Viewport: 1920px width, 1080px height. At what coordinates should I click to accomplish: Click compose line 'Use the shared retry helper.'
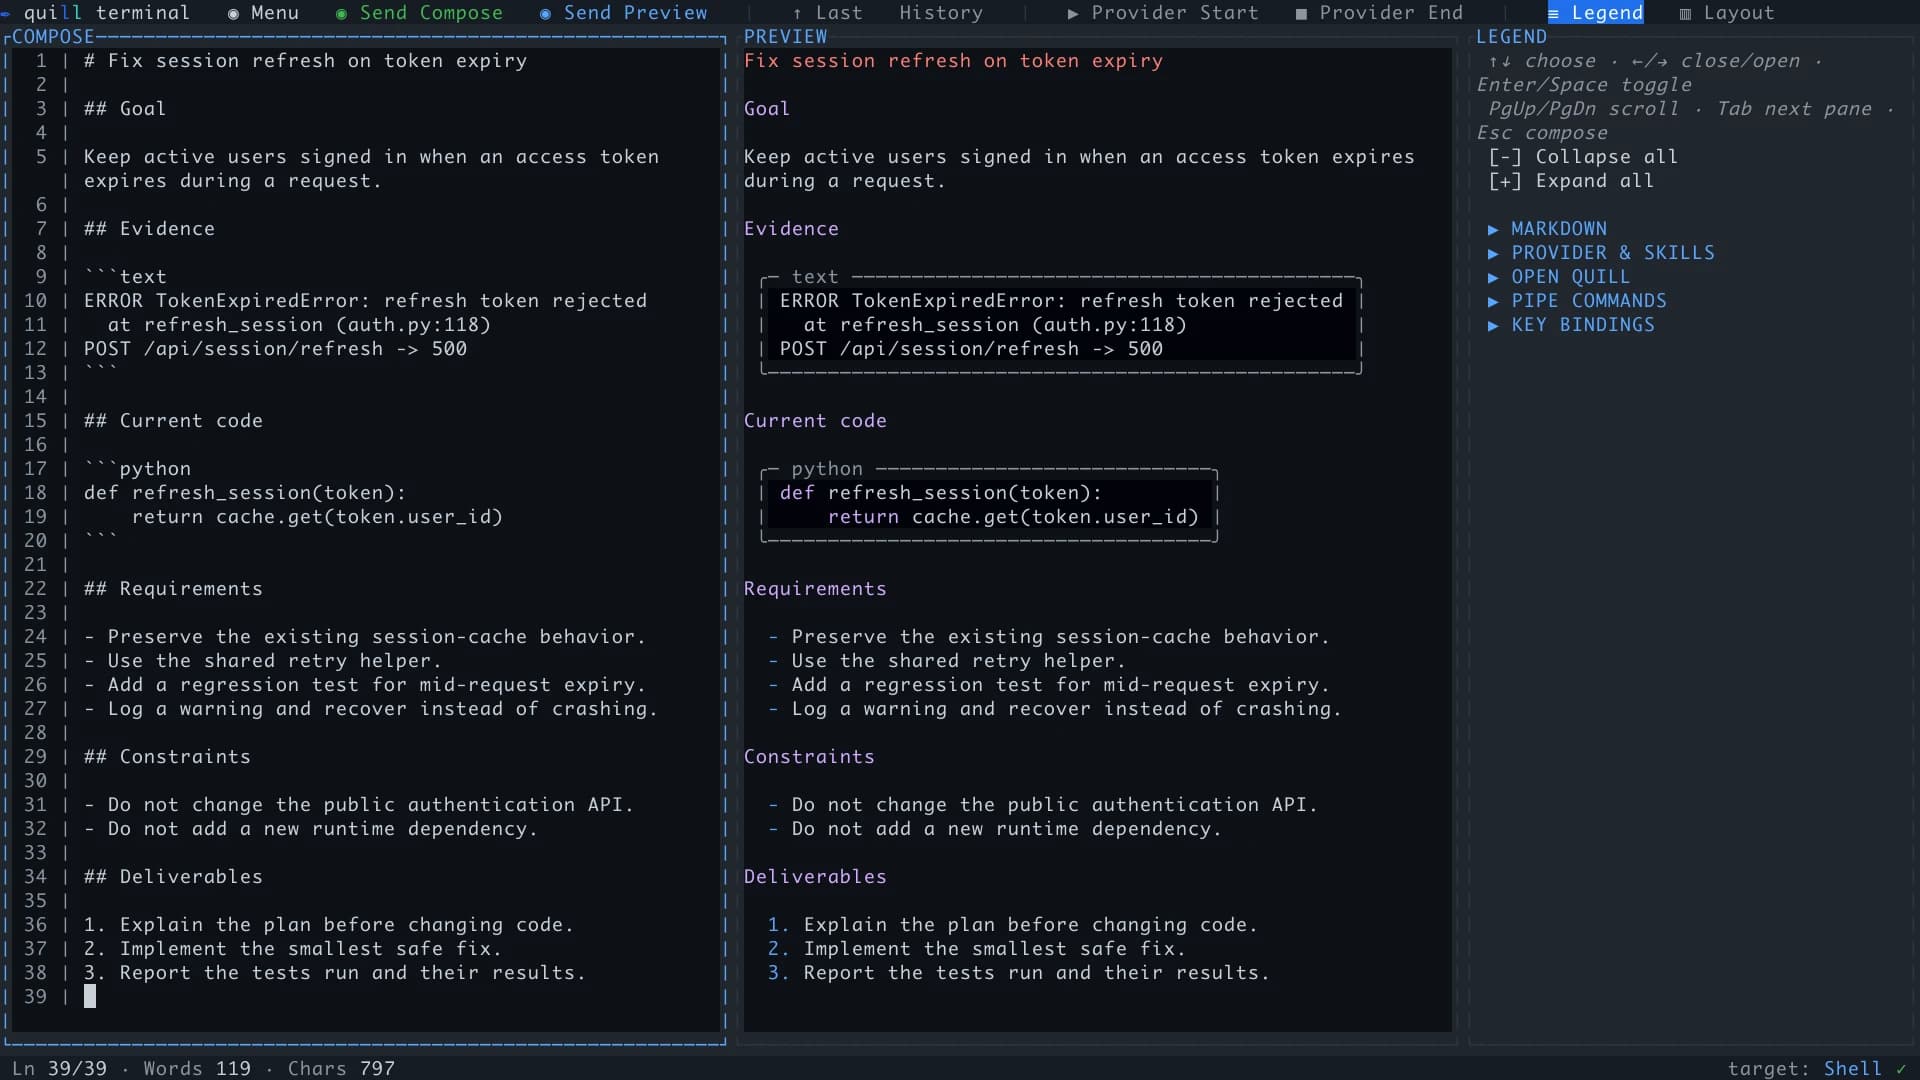[263, 661]
